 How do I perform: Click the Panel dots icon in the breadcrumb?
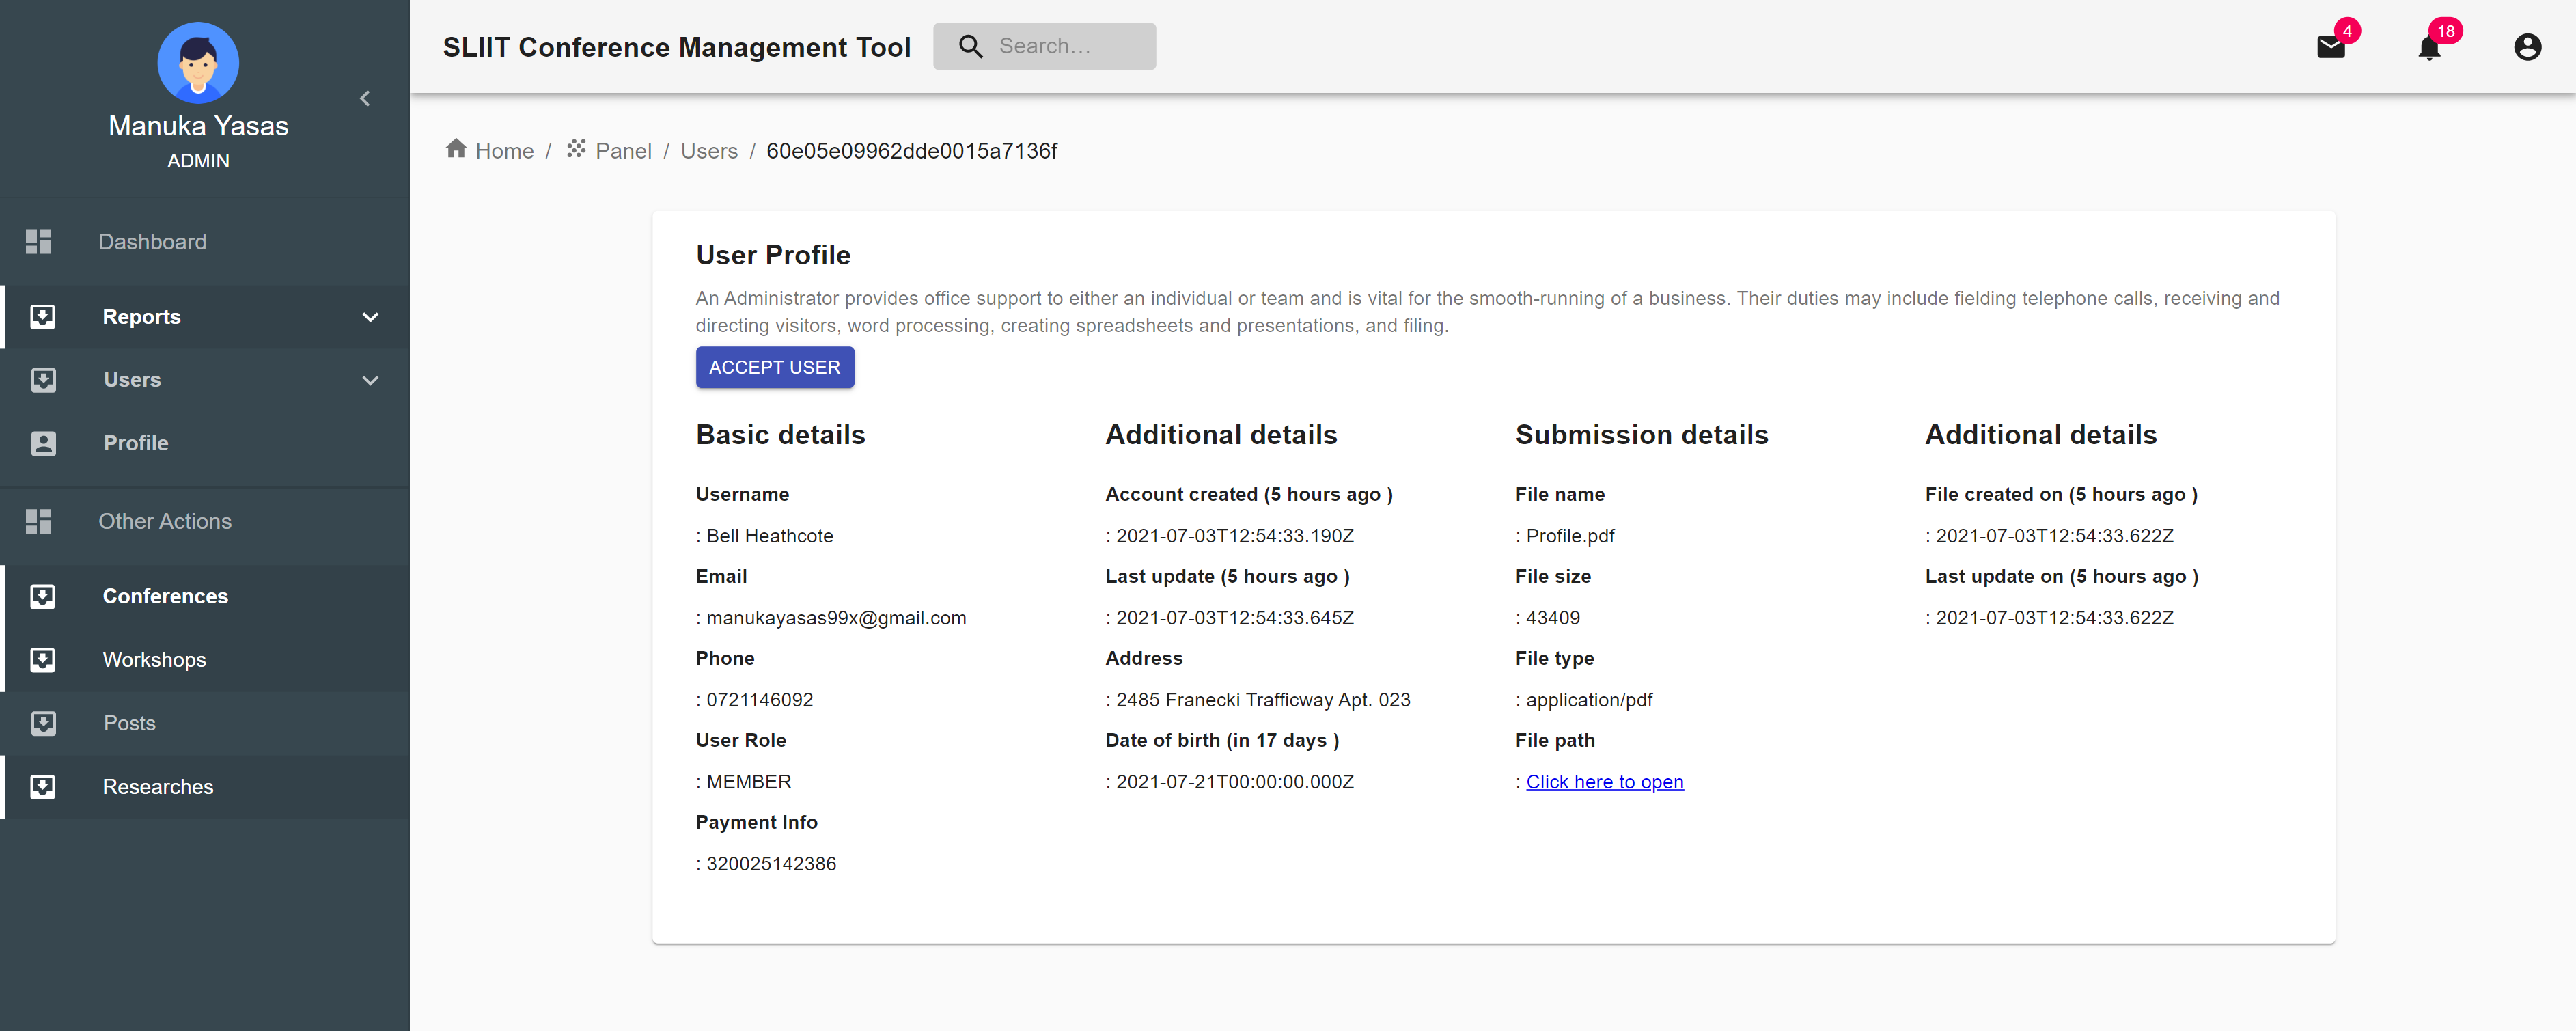[x=576, y=149]
